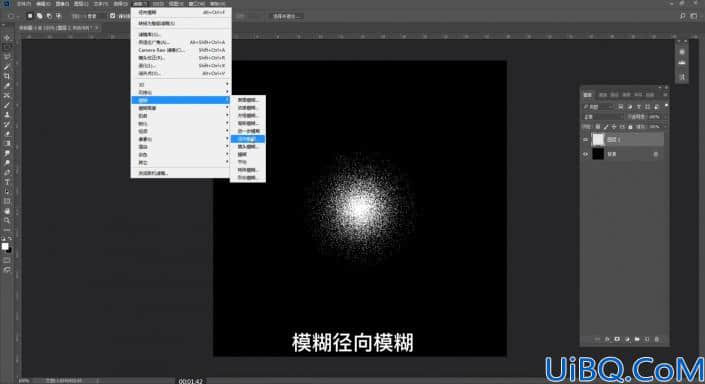The height and width of the screenshot is (384, 705).
Task: Choose 径向模糊 (Radial Blur) in submenu
Action: pos(248,139)
